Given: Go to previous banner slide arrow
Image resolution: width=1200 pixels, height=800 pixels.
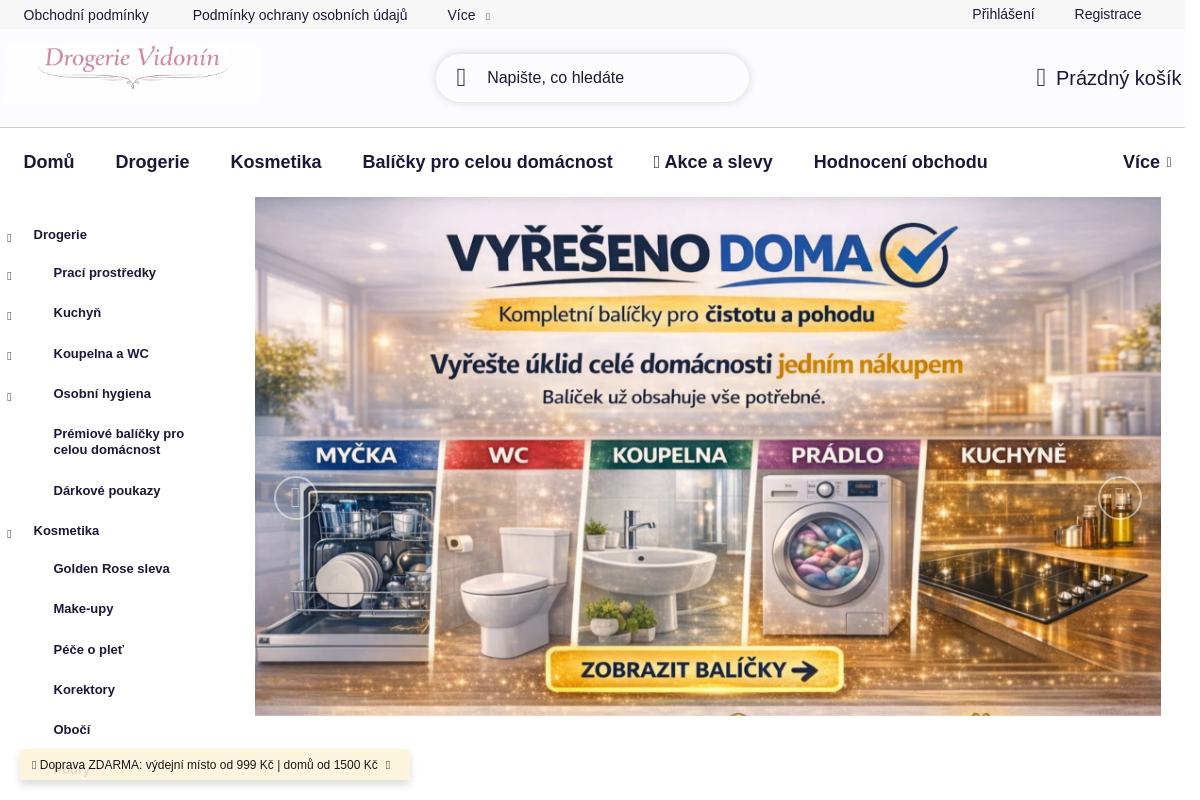Looking at the screenshot, I should [x=296, y=497].
